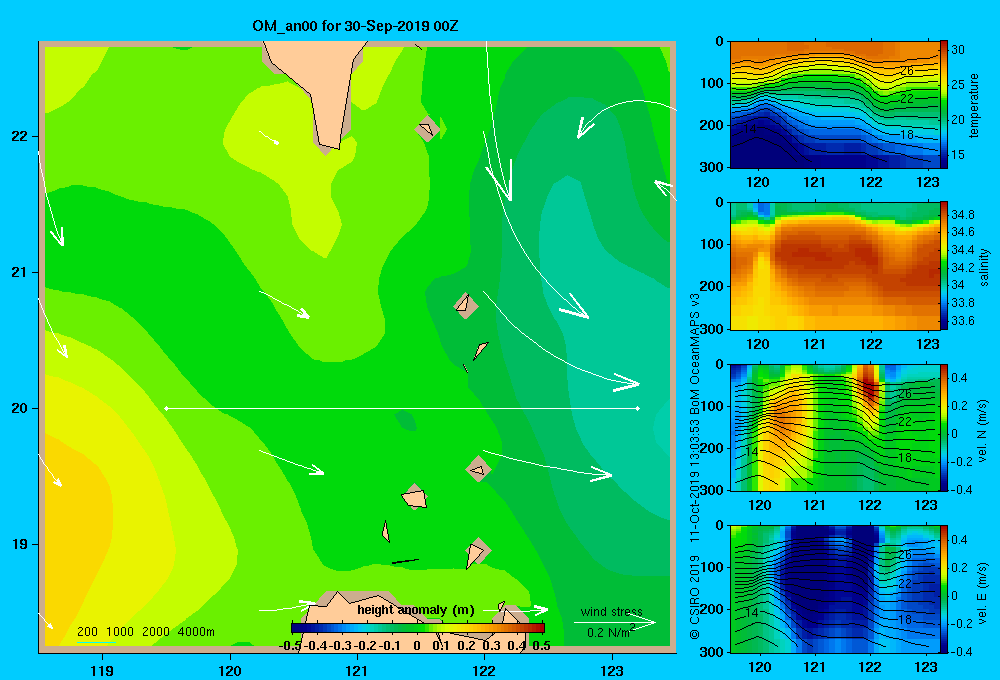Click the vel. E colorbar scale
The width and height of the screenshot is (1000, 680).
tap(944, 589)
